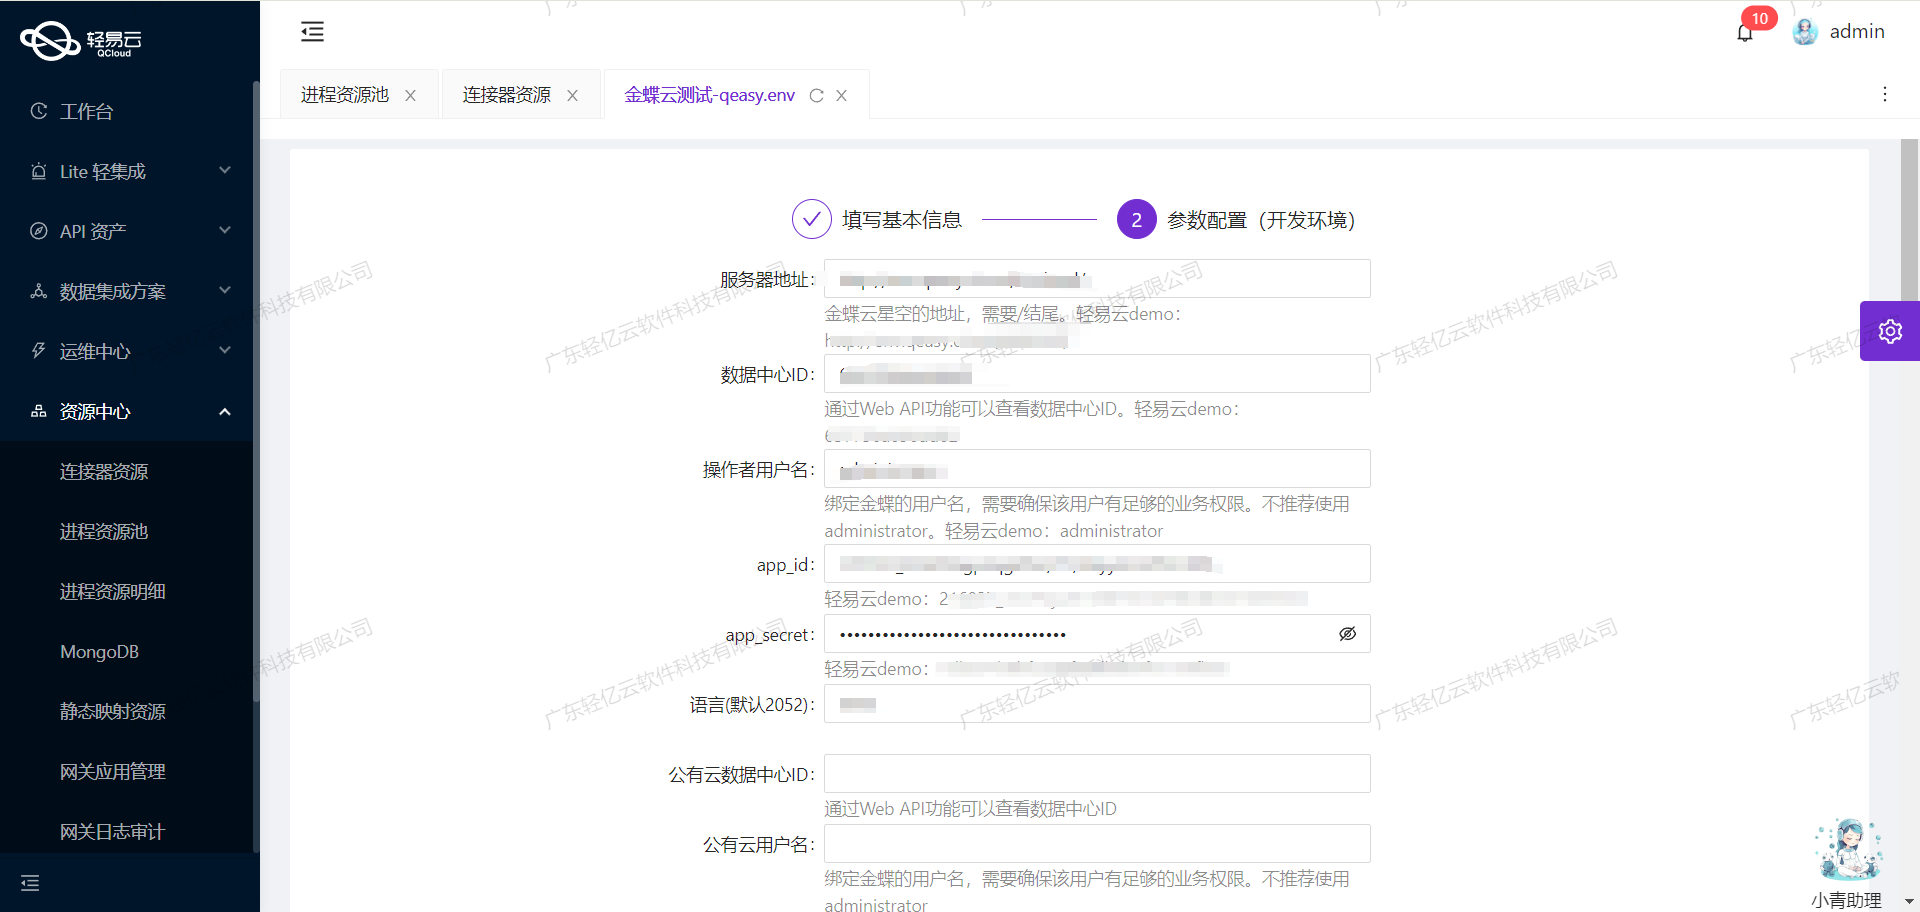1920x912 pixels.
Task: Select the 金蝶云测试-qeasy.env tab
Action: click(710, 95)
